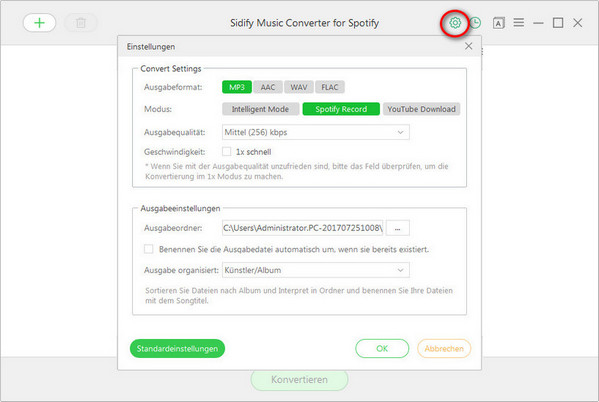Viewport: 599px width, 402px height.
Task: Click the language font icon
Action: [499, 23]
